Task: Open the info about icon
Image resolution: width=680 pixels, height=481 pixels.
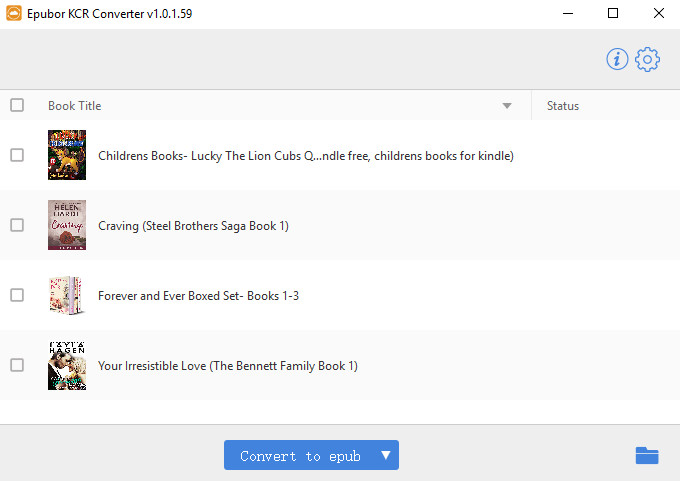Action: [617, 59]
